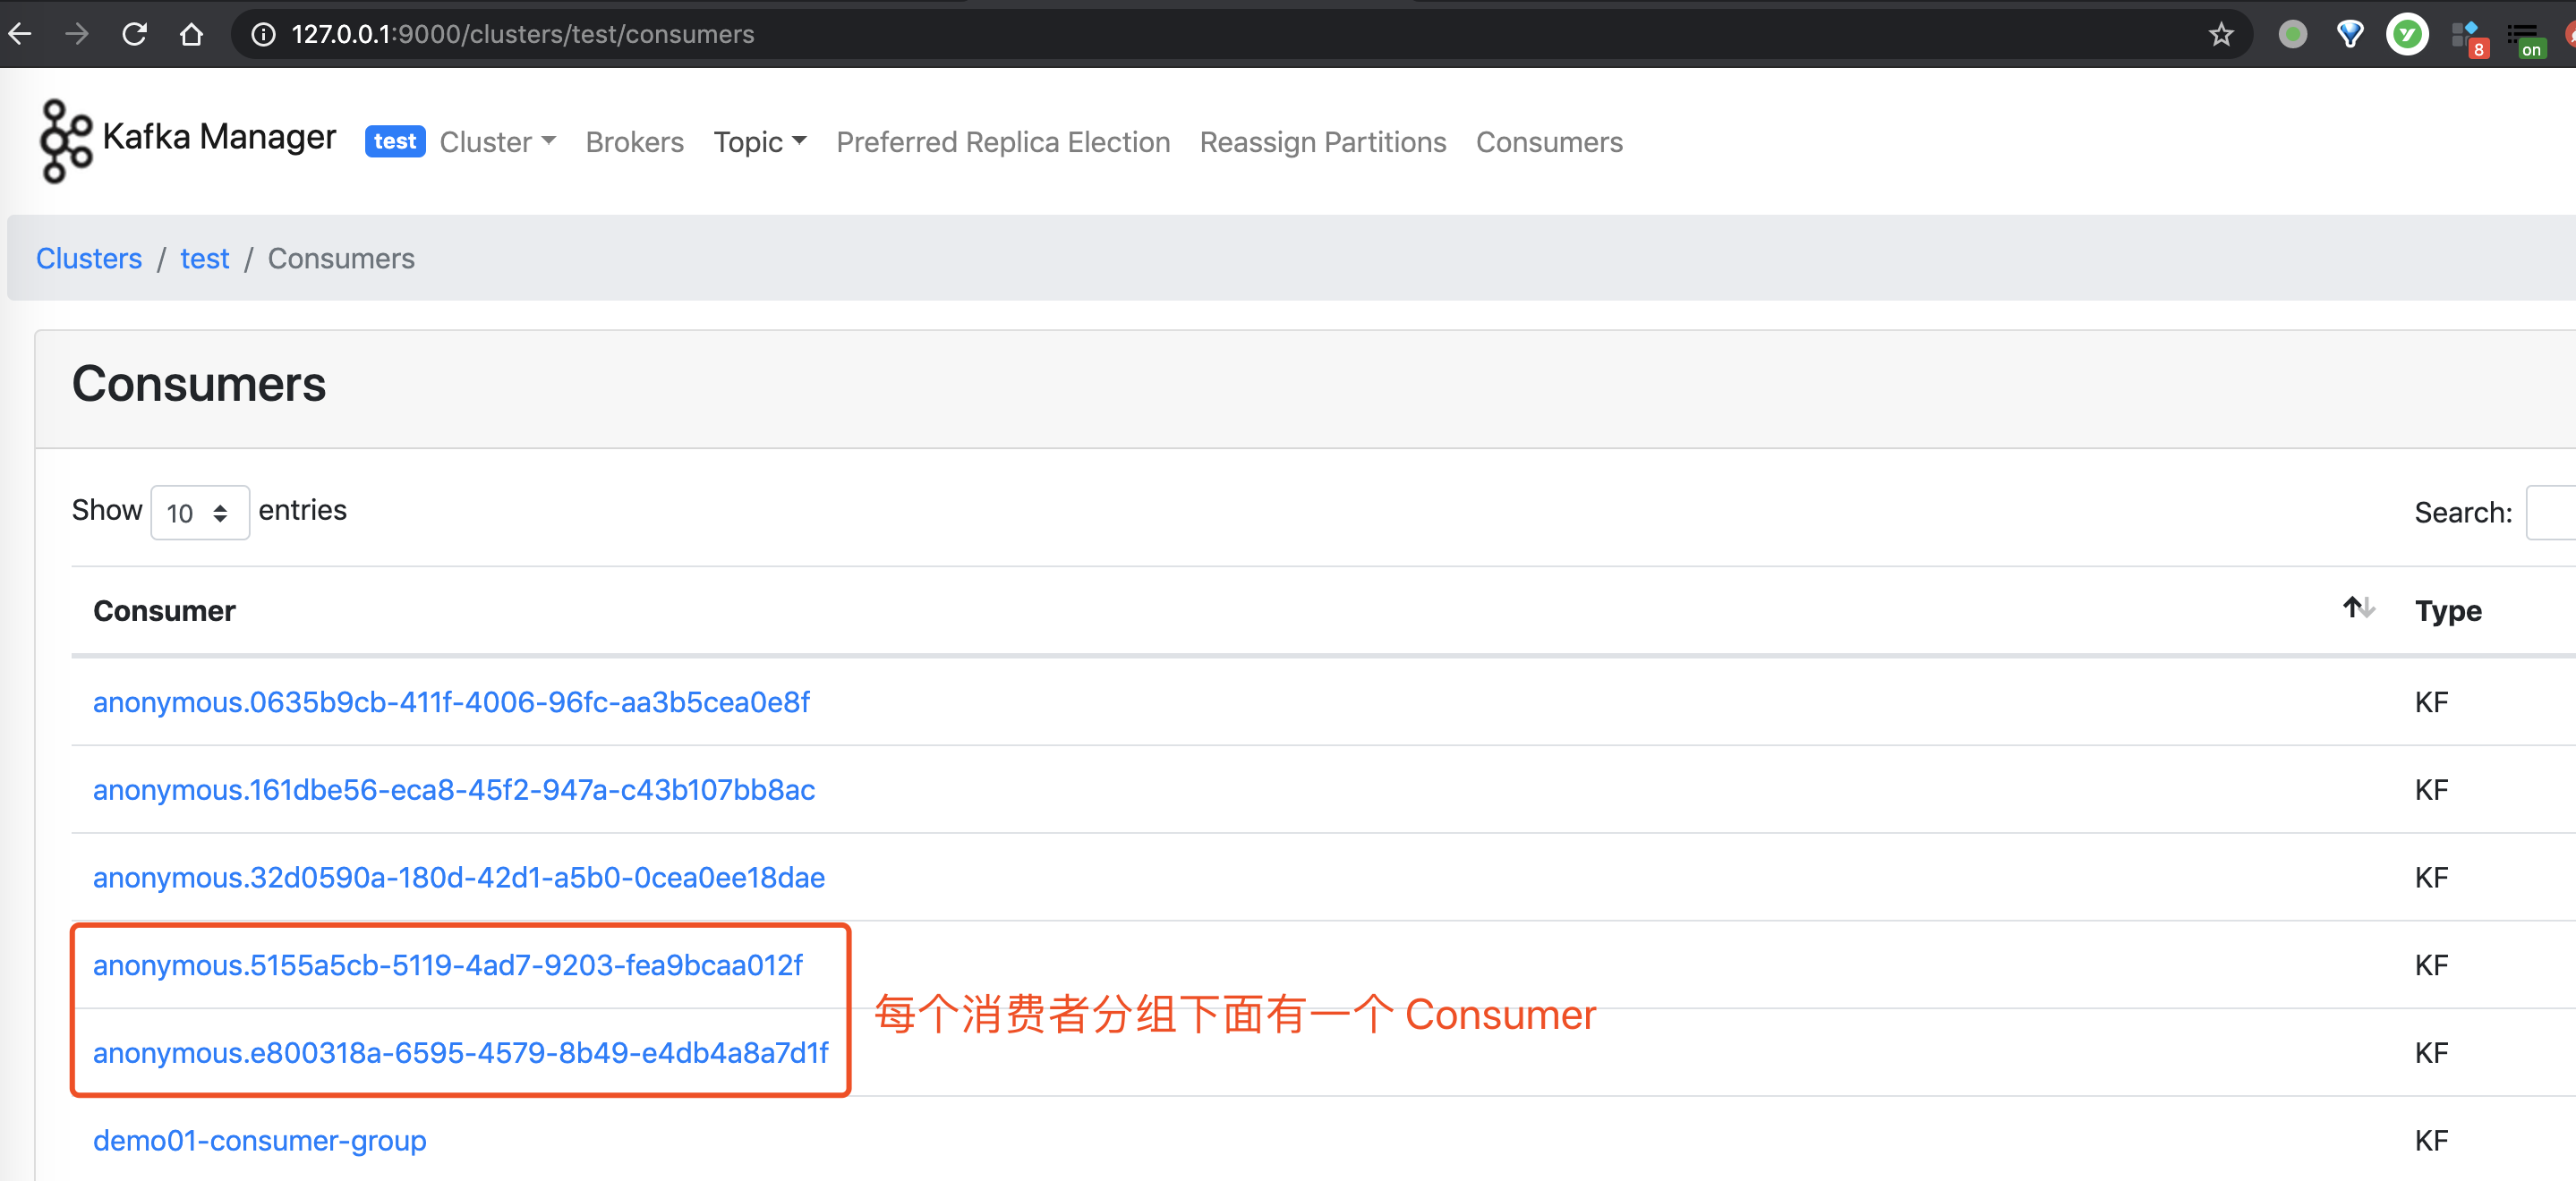Open consumer anonymous.5155a5cb-5119-4ad7-9203-fea9bcaa012f
The image size is (2576, 1181).
point(447,965)
